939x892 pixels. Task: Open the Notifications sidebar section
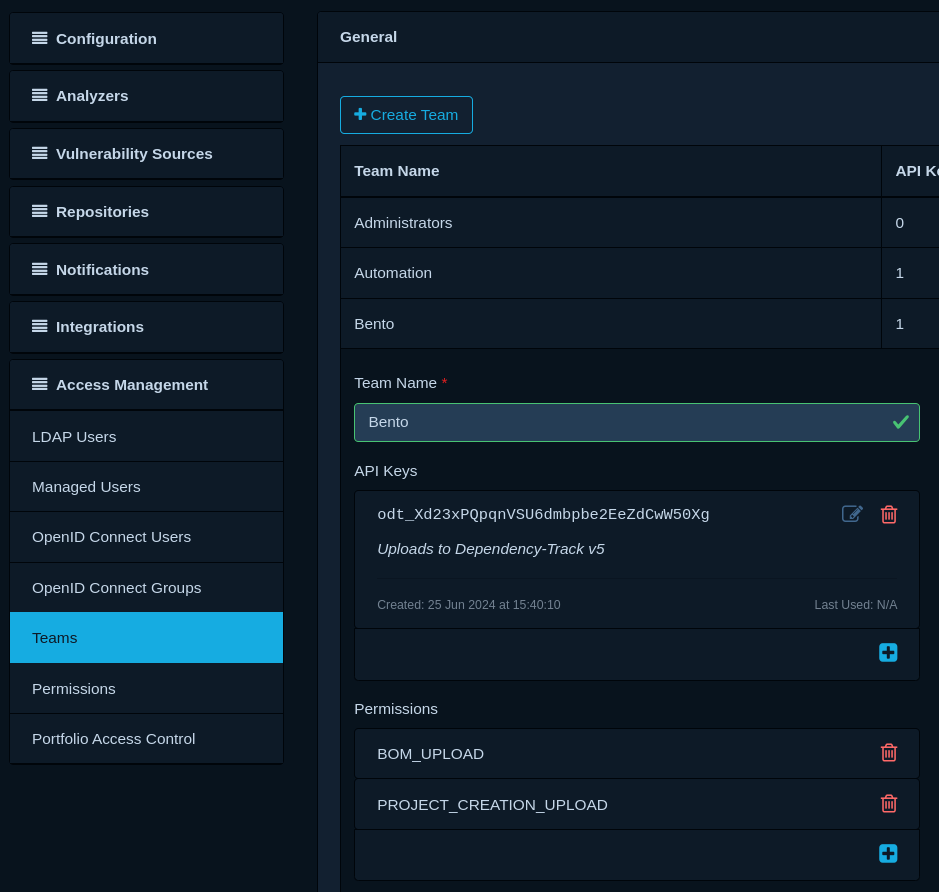146,269
